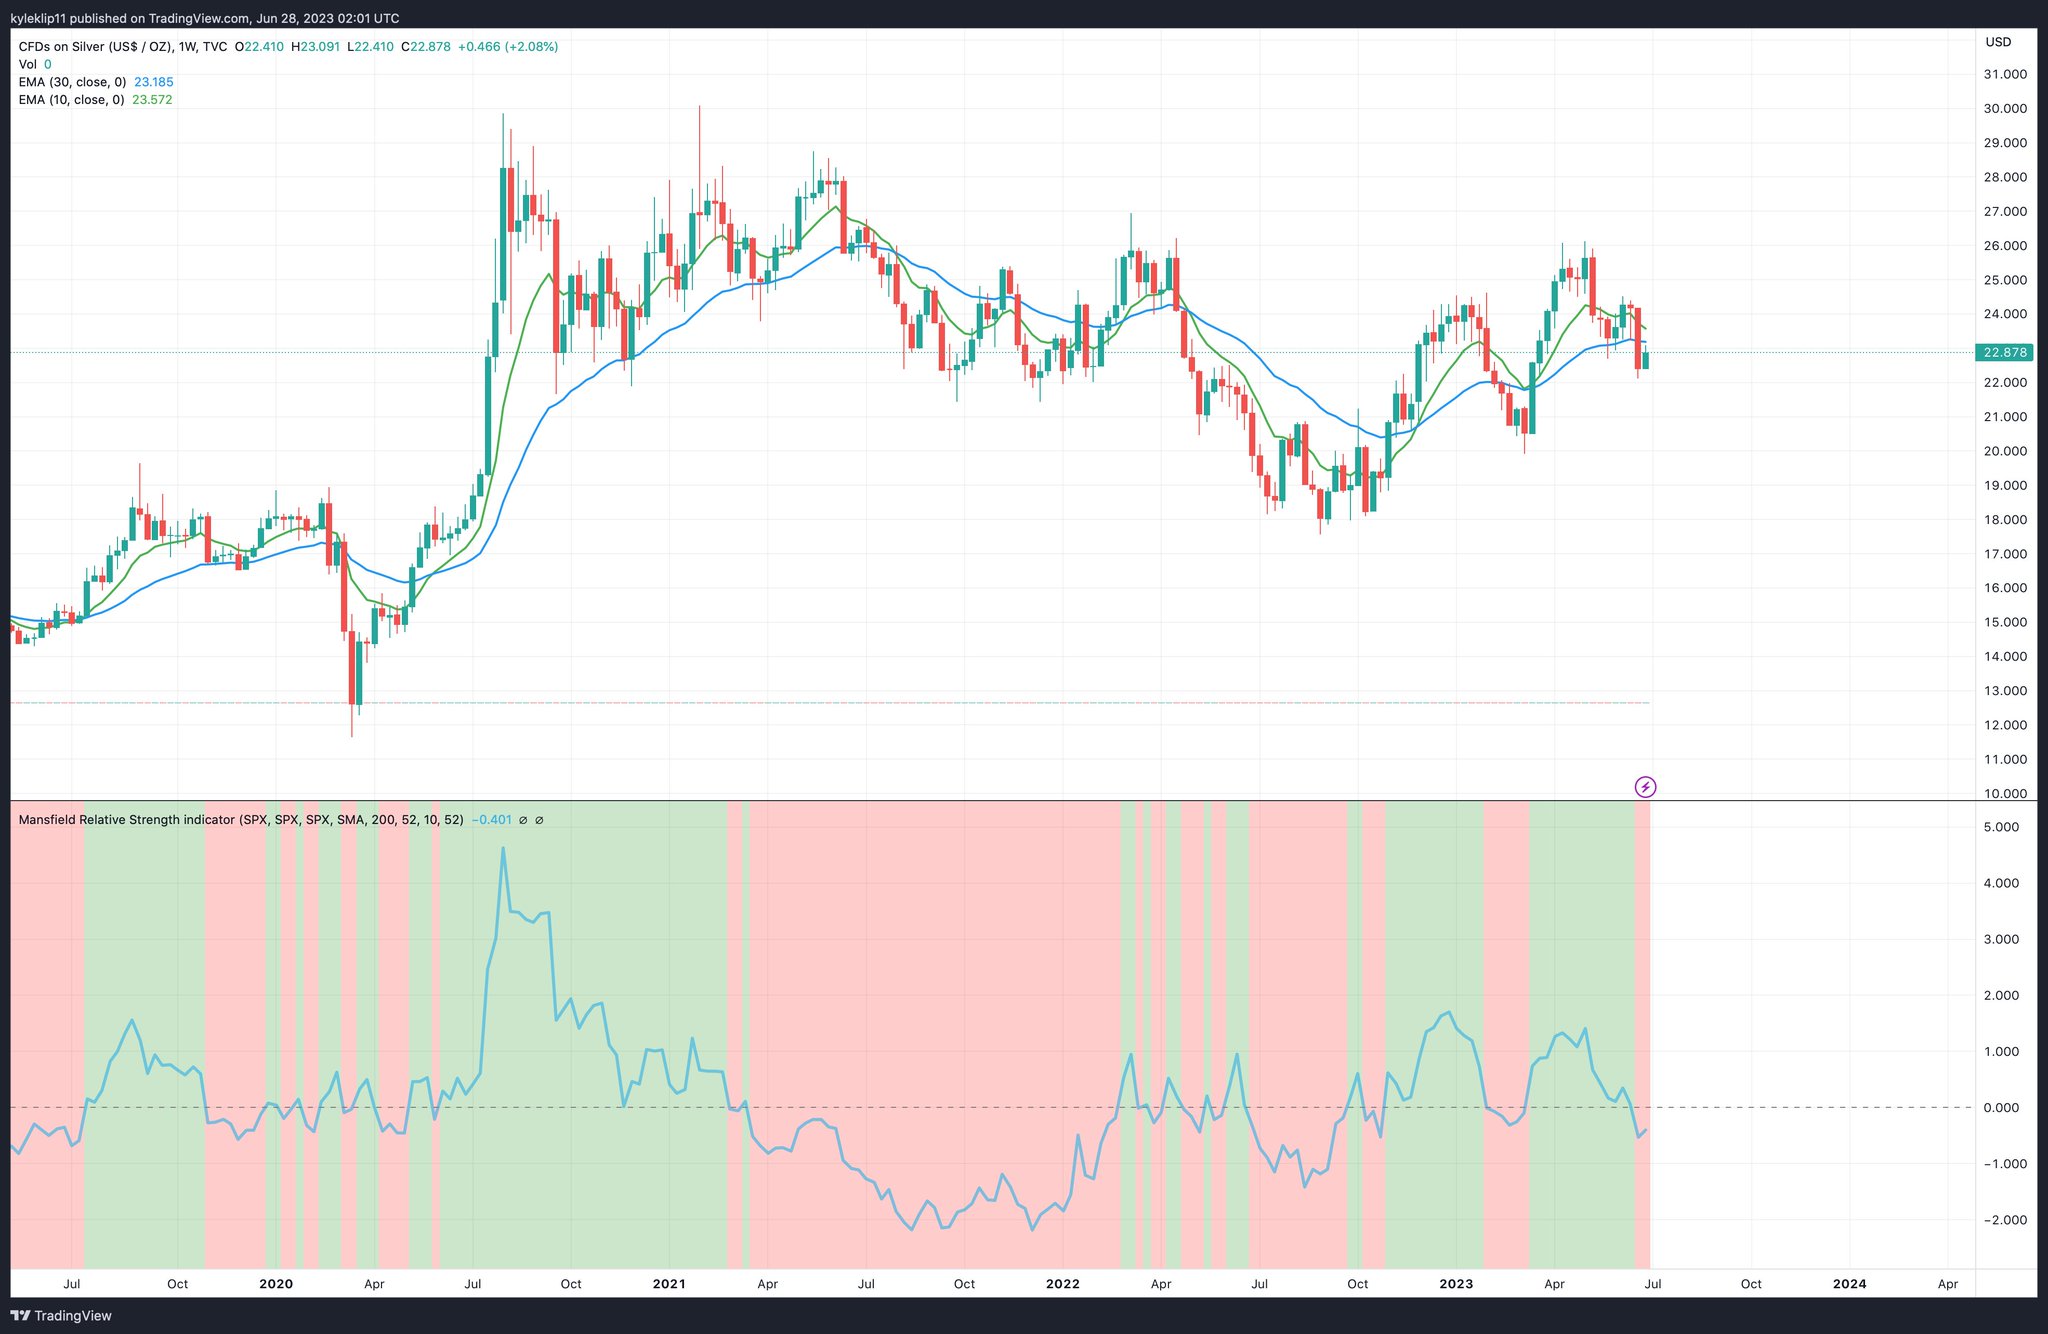Screen dimensions: 2048x1334
Task: Click the Vol indicator legend
Action: (27, 63)
